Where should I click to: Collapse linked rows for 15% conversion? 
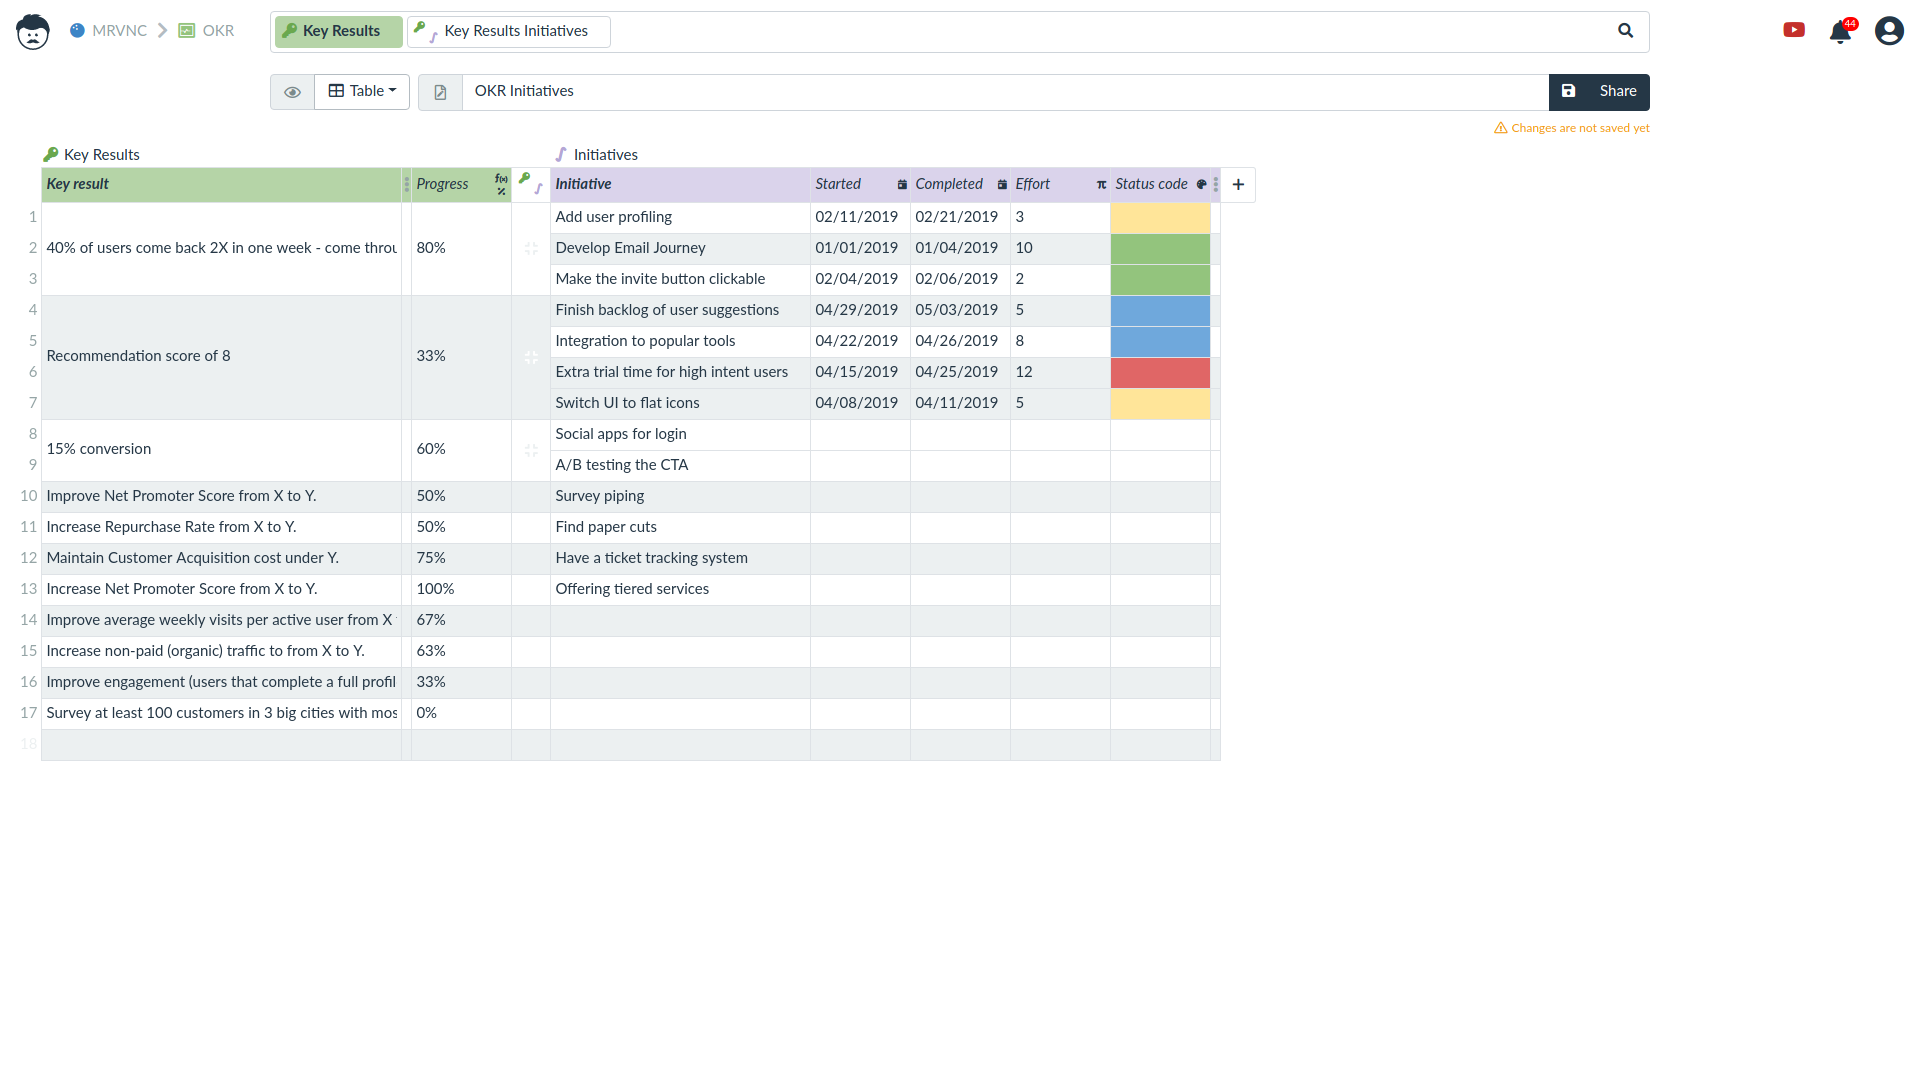(x=531, y=450)
